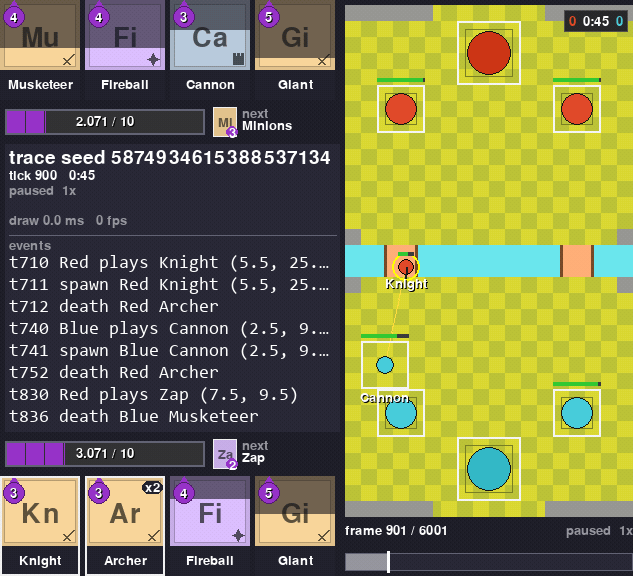Viewport: 633px width, 576px height.
Task: Click the right bridge over the river
Action: pyautogui.click(x=577, y=261)
